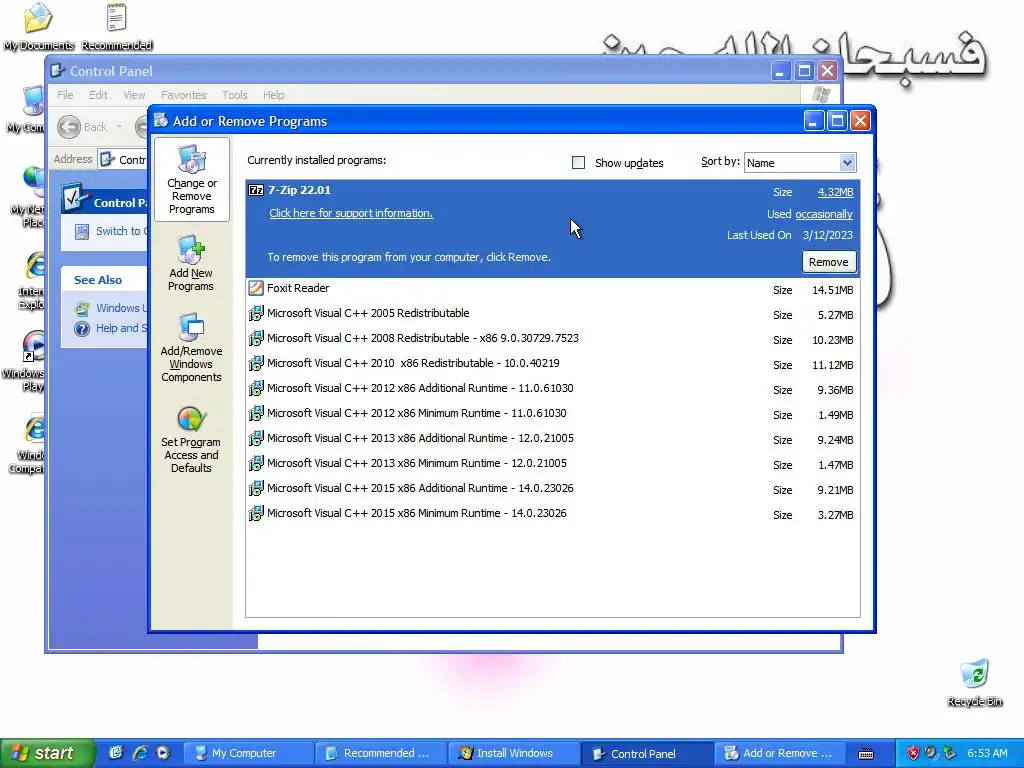Viewport: 1024px width, 768px height.
Task: Click Remove button for 7-Zip
Action: (829, 262)
